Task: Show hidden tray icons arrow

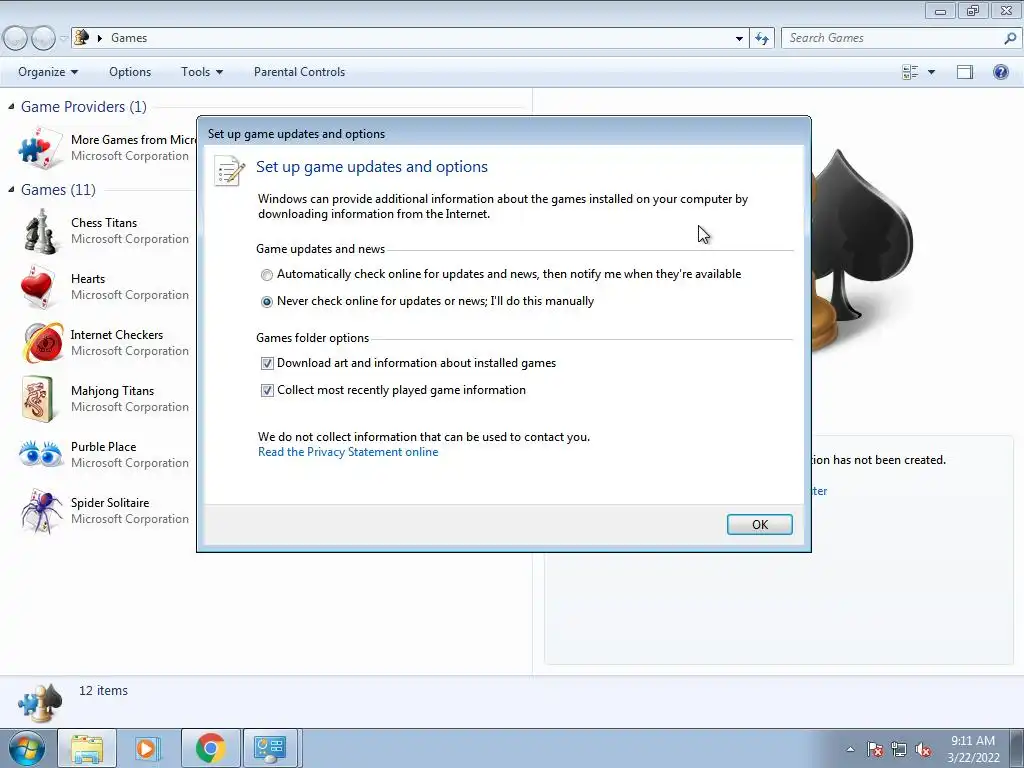Action: (x=850, y=749)
